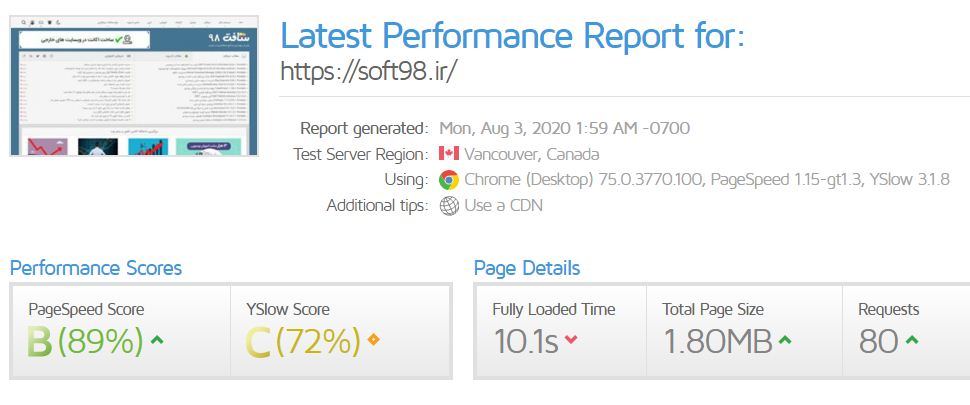Click the Chrome browser icon

point(448,180)
